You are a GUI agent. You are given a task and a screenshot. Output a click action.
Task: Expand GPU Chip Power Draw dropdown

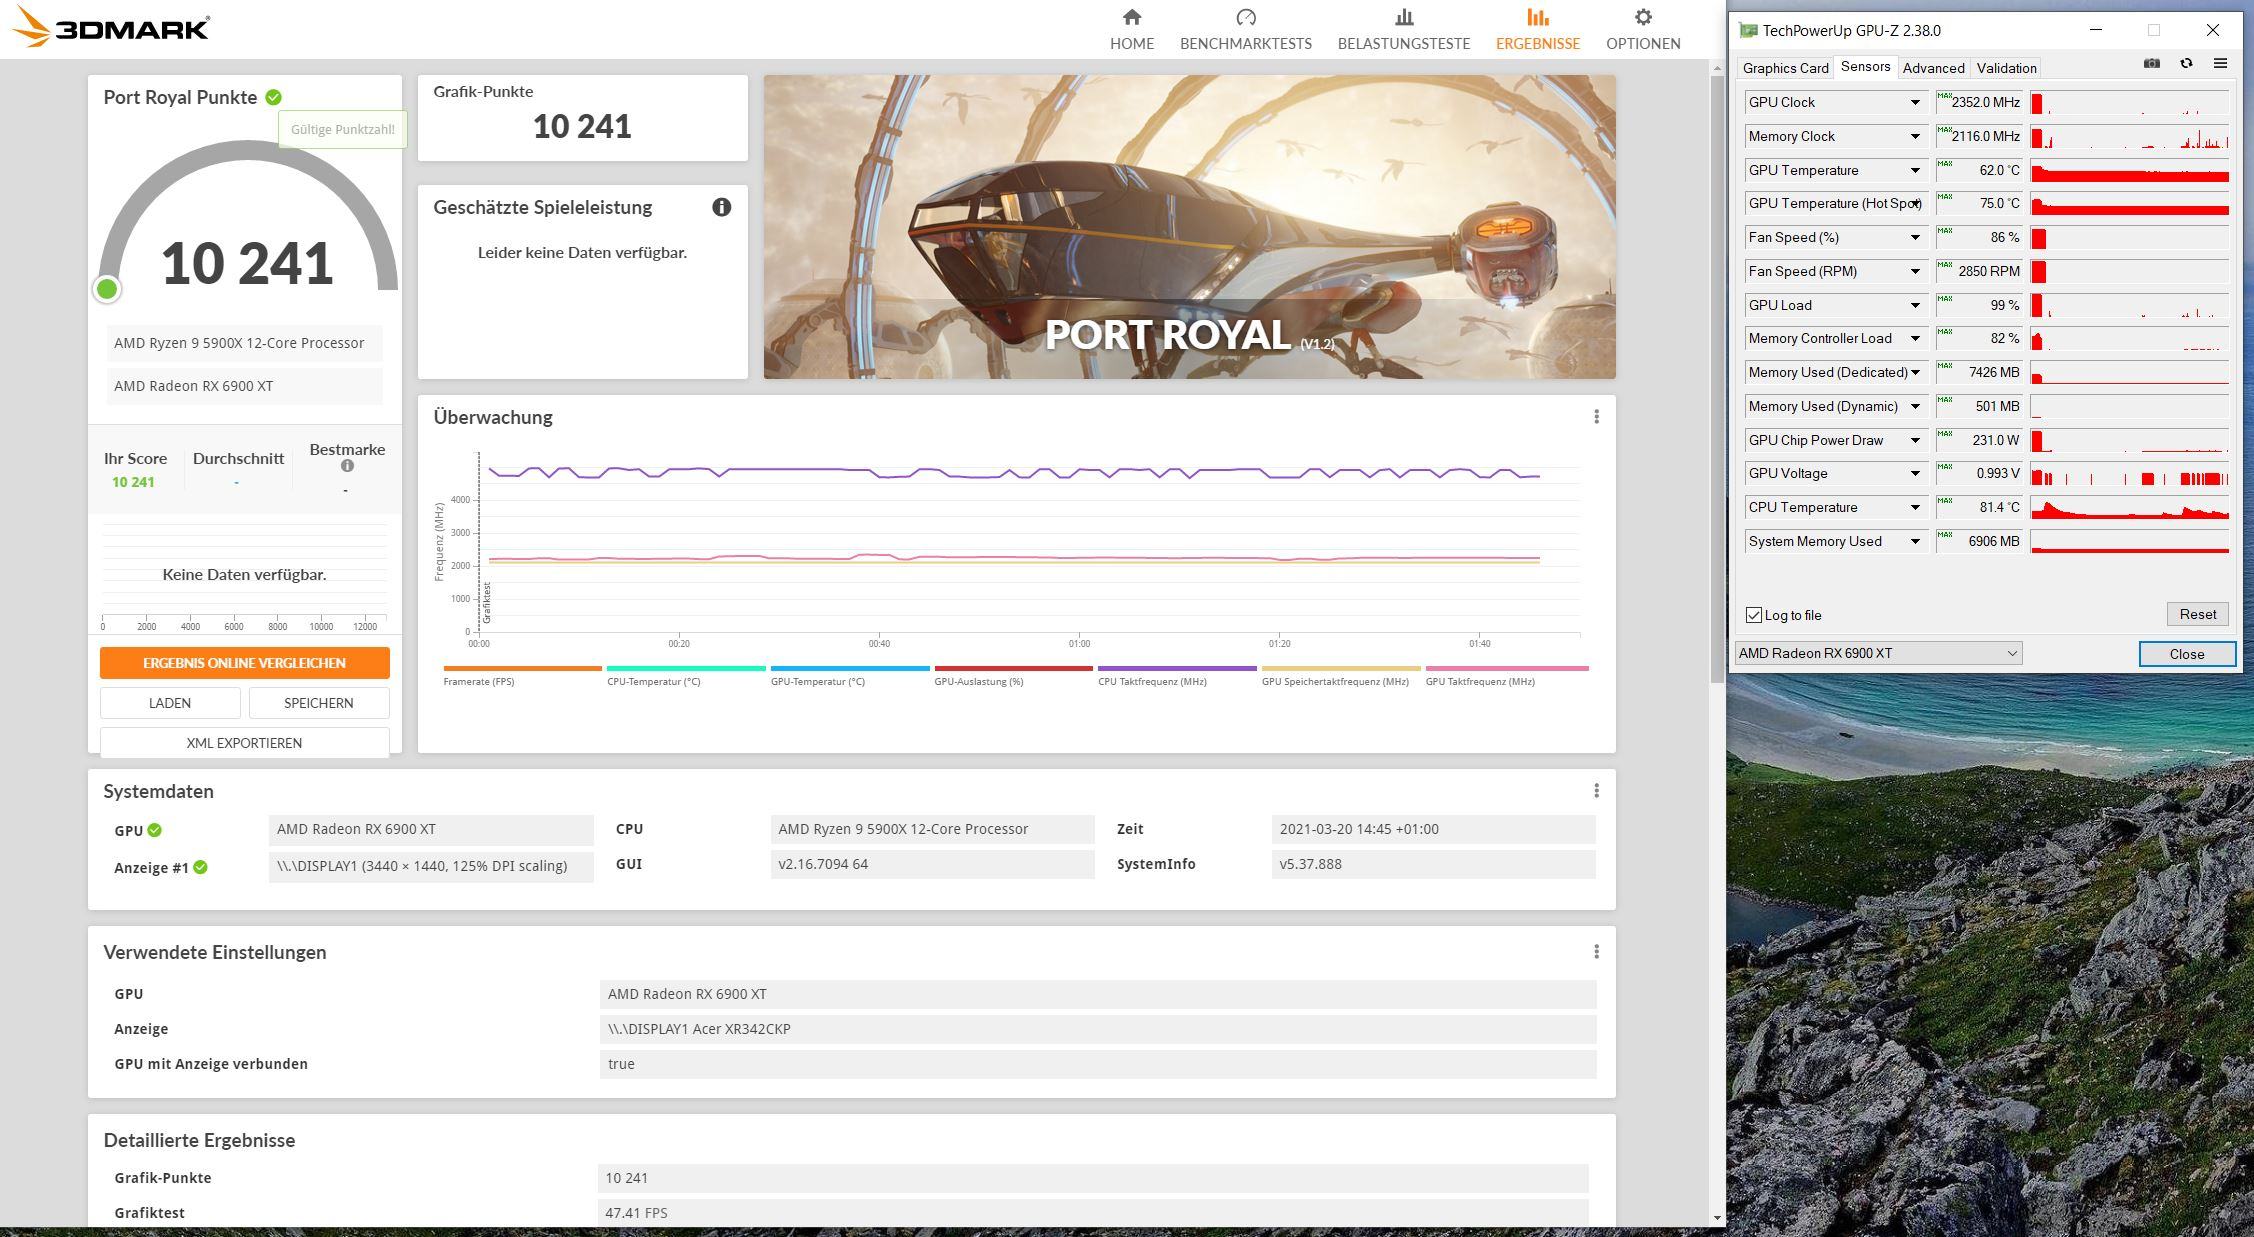click(1915, 440)
